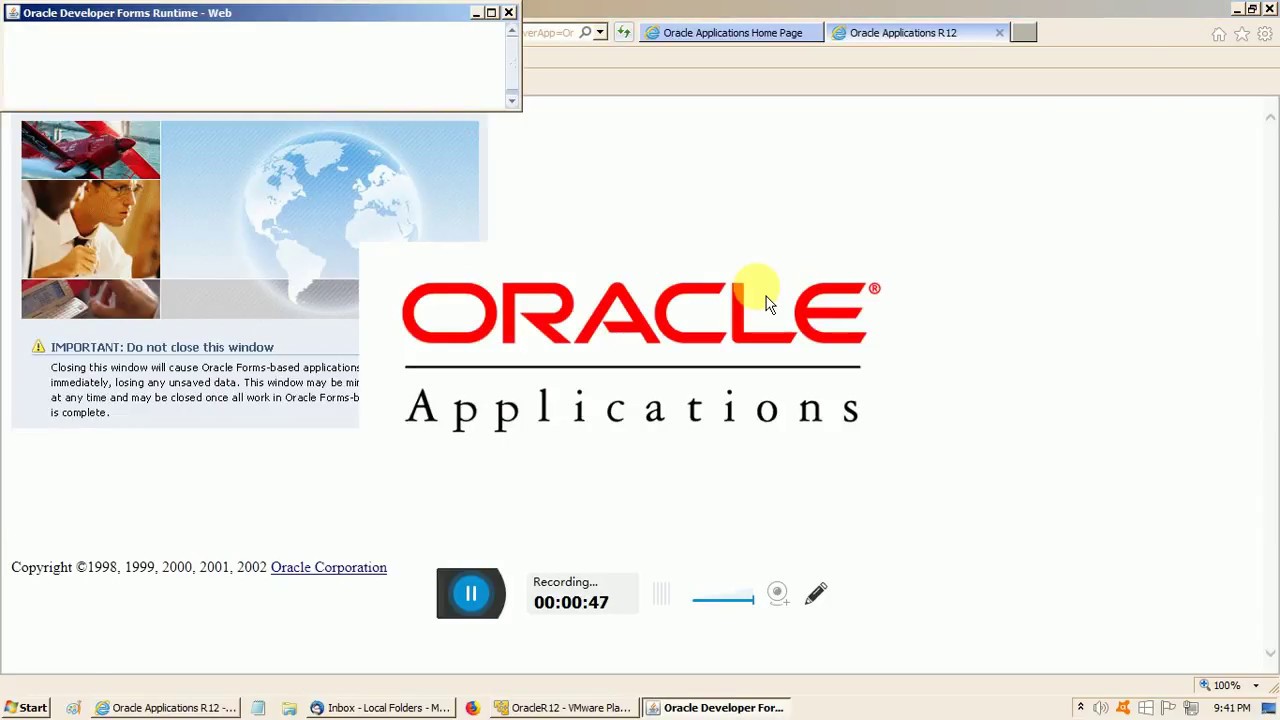Maximize the Oracle Developer Forms Runtime window
1280x720 pixels.
tap(492, 13)
